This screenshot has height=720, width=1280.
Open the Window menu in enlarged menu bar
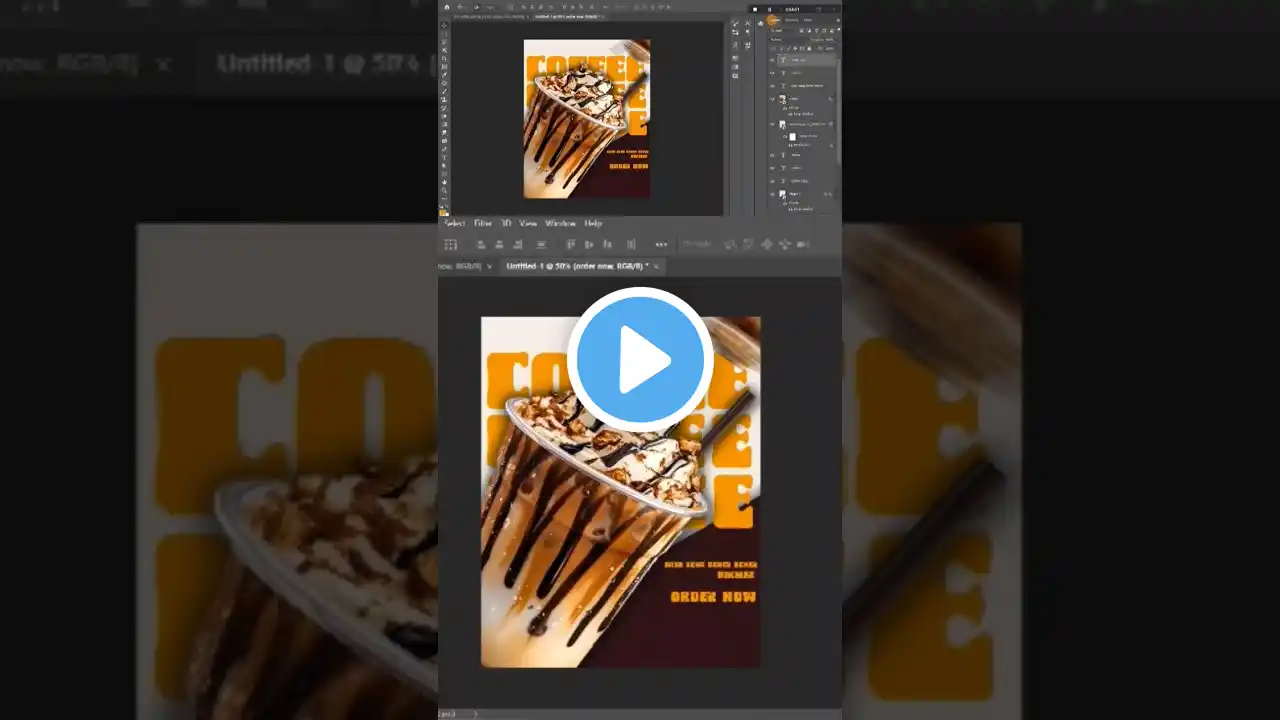tap(560, 223)
